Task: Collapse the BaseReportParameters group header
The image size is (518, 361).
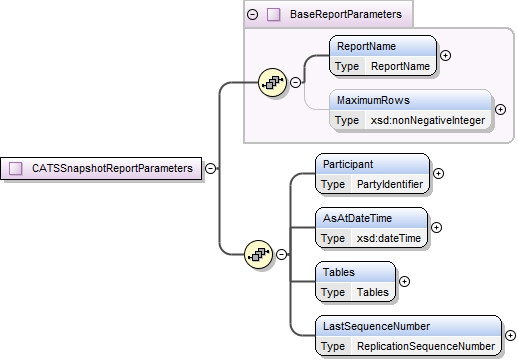Action: (x=253, y=14)
